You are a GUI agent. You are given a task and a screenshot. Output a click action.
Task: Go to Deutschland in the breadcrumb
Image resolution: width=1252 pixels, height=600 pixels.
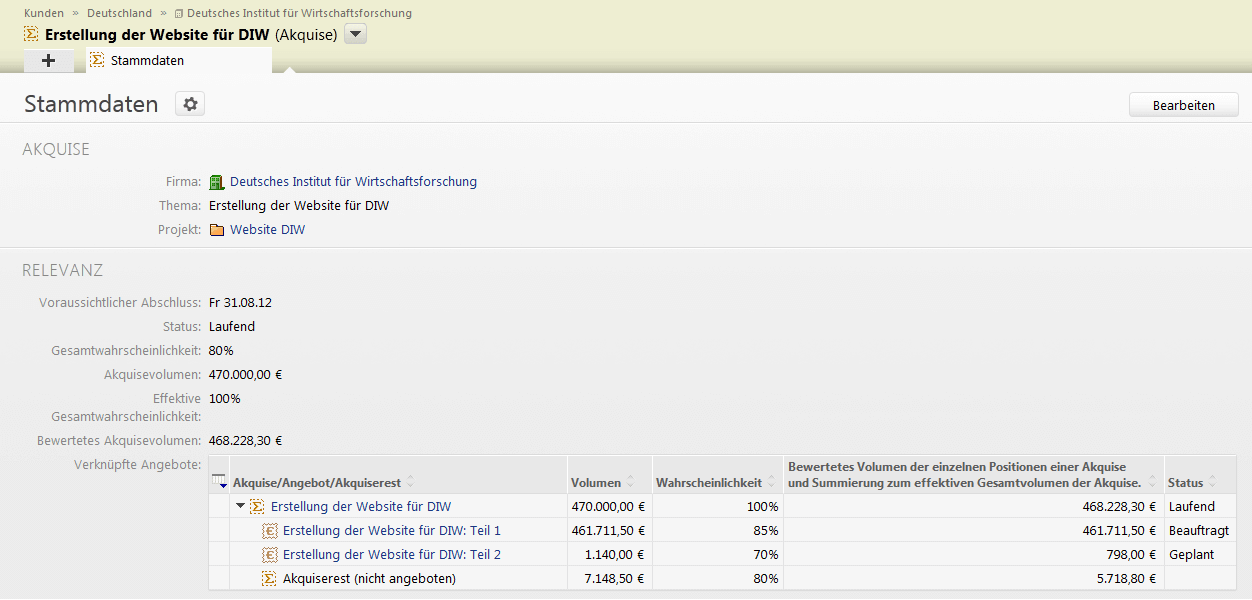(120, 14)
